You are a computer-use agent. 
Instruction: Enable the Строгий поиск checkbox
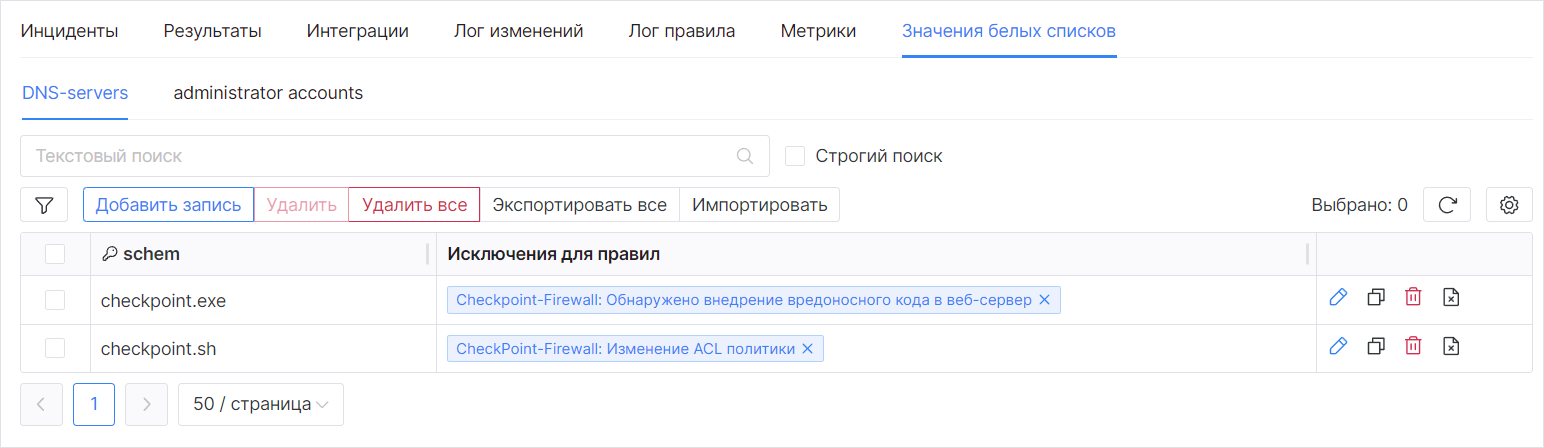795,156
